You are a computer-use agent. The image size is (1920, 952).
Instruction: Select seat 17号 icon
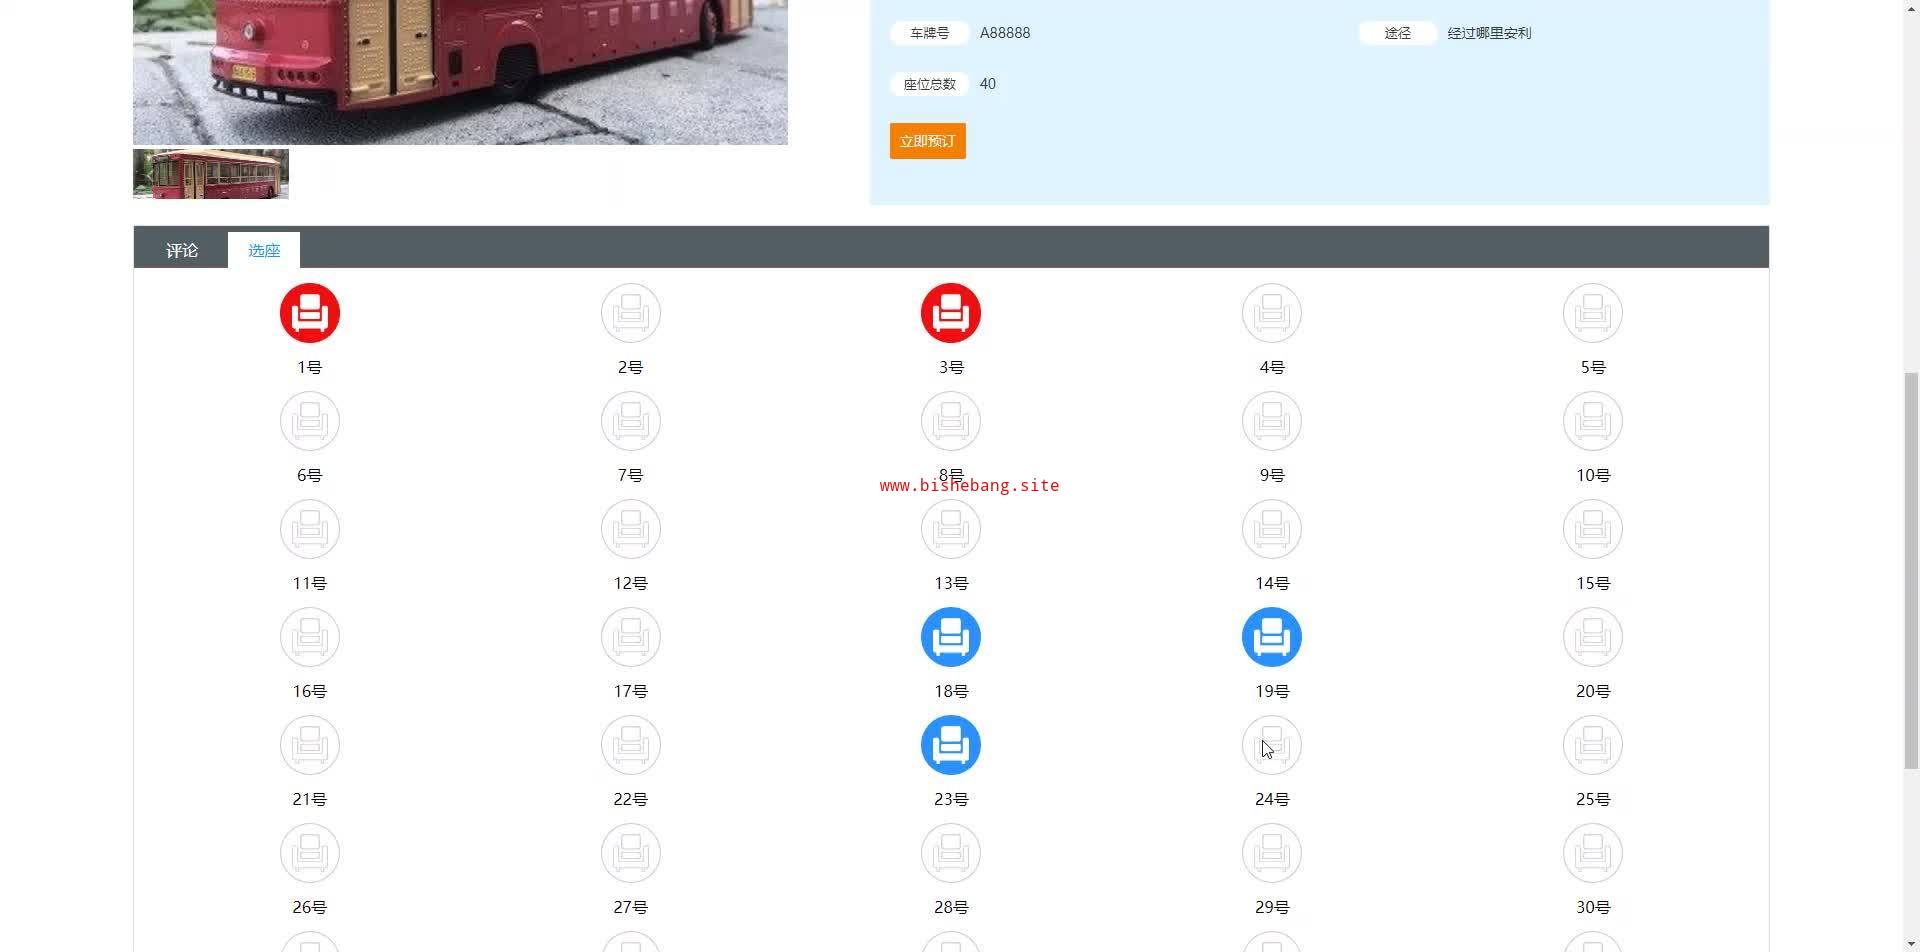(631, 637)
